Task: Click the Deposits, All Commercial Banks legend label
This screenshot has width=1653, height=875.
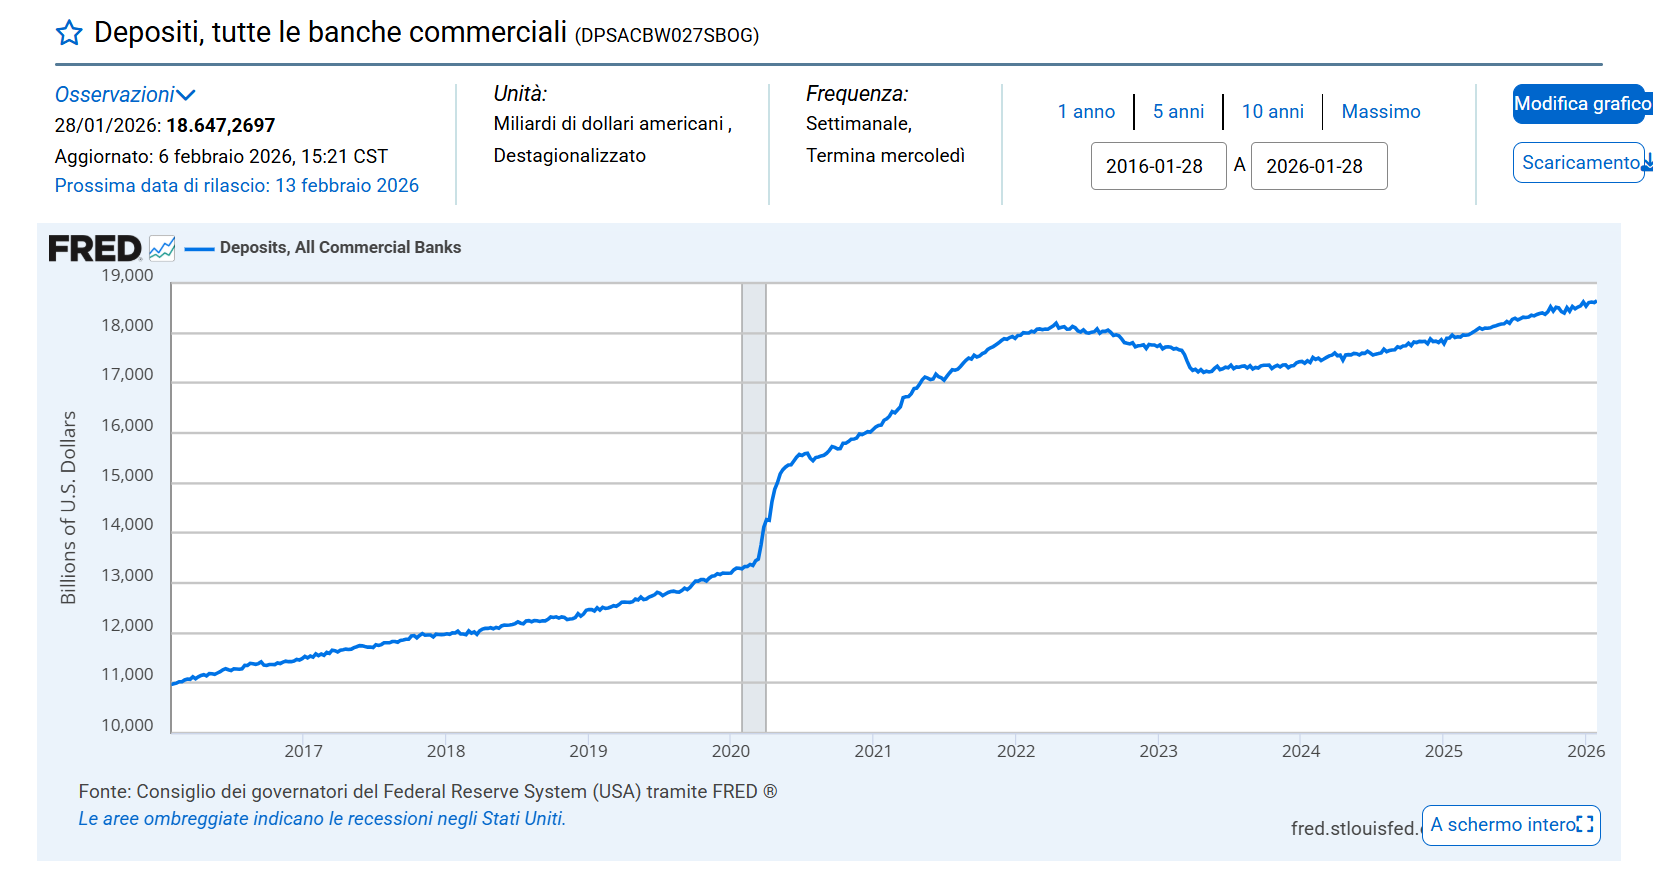Action: (x=340, y=247)
